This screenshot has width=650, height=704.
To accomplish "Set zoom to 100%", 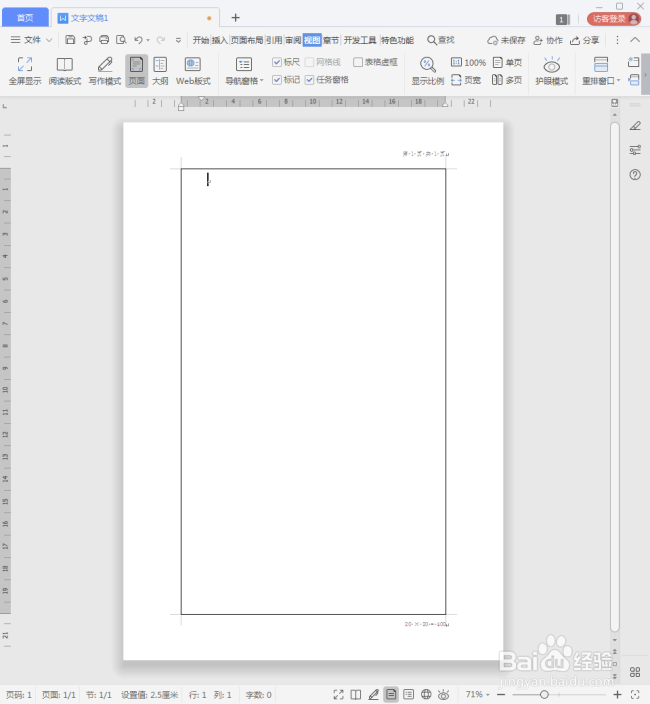I will click(x=468, y=62).
